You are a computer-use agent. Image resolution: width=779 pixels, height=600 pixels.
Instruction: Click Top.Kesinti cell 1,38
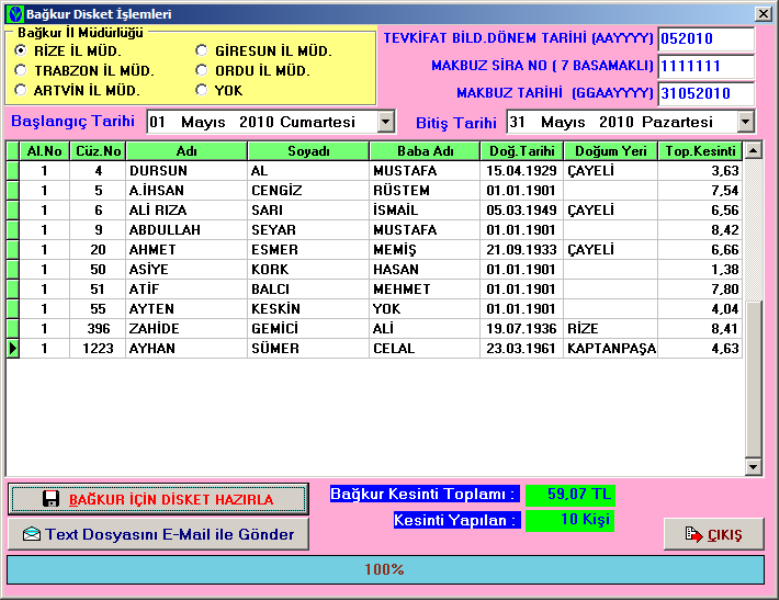(700, 269)
